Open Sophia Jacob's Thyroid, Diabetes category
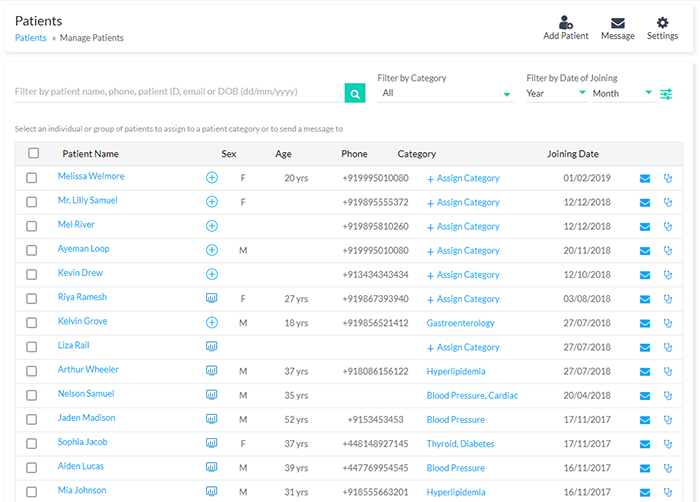 tap(460, 443)
